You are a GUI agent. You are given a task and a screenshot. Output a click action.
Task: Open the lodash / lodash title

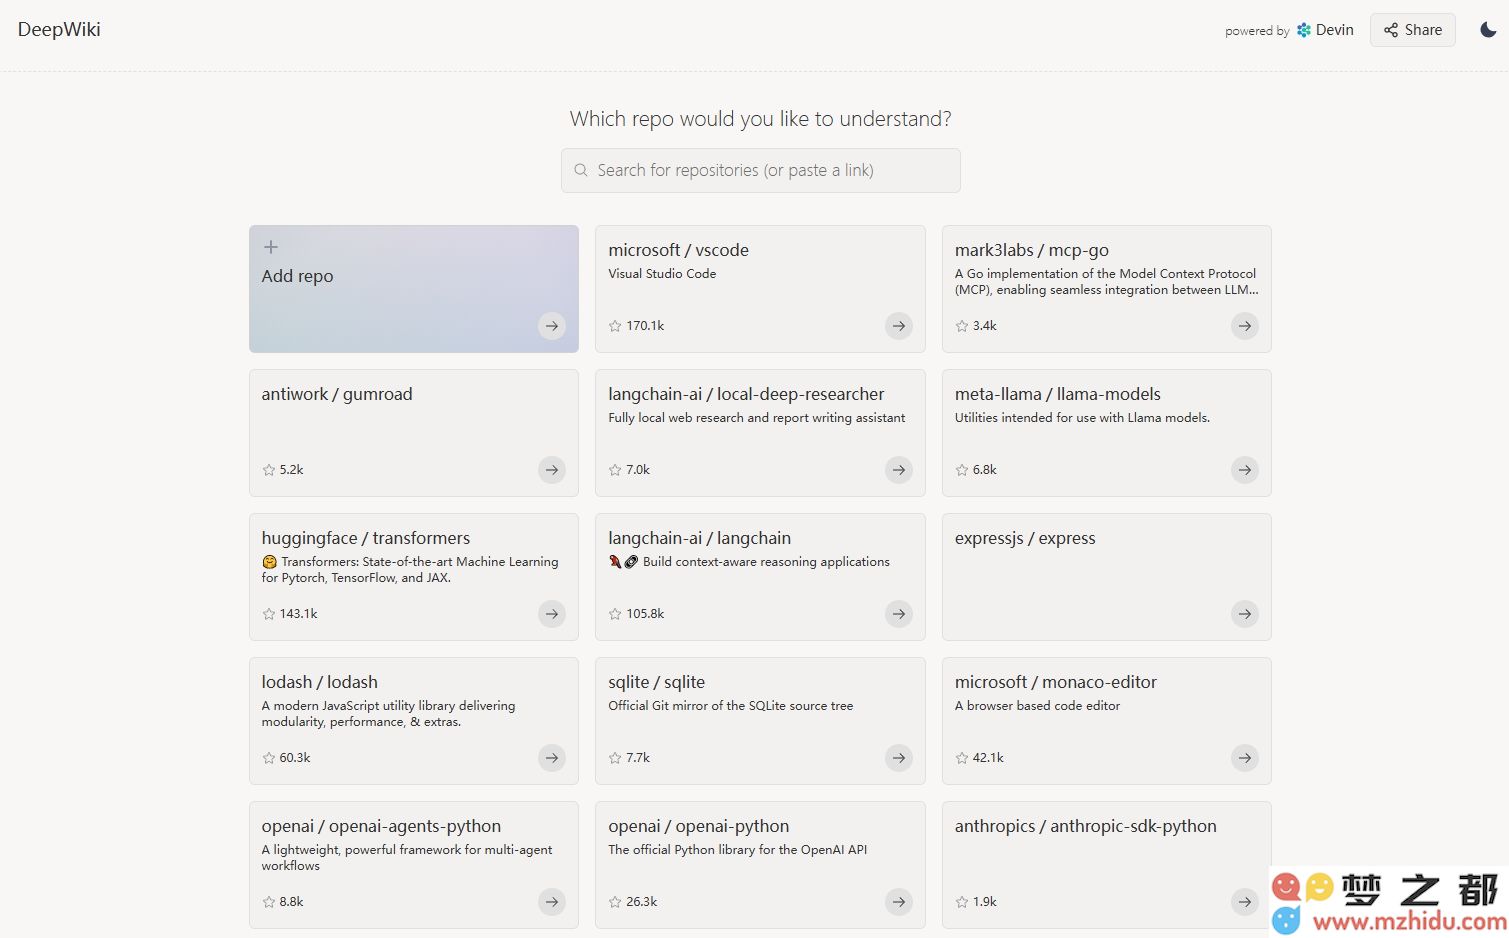(x=320, y=682)
